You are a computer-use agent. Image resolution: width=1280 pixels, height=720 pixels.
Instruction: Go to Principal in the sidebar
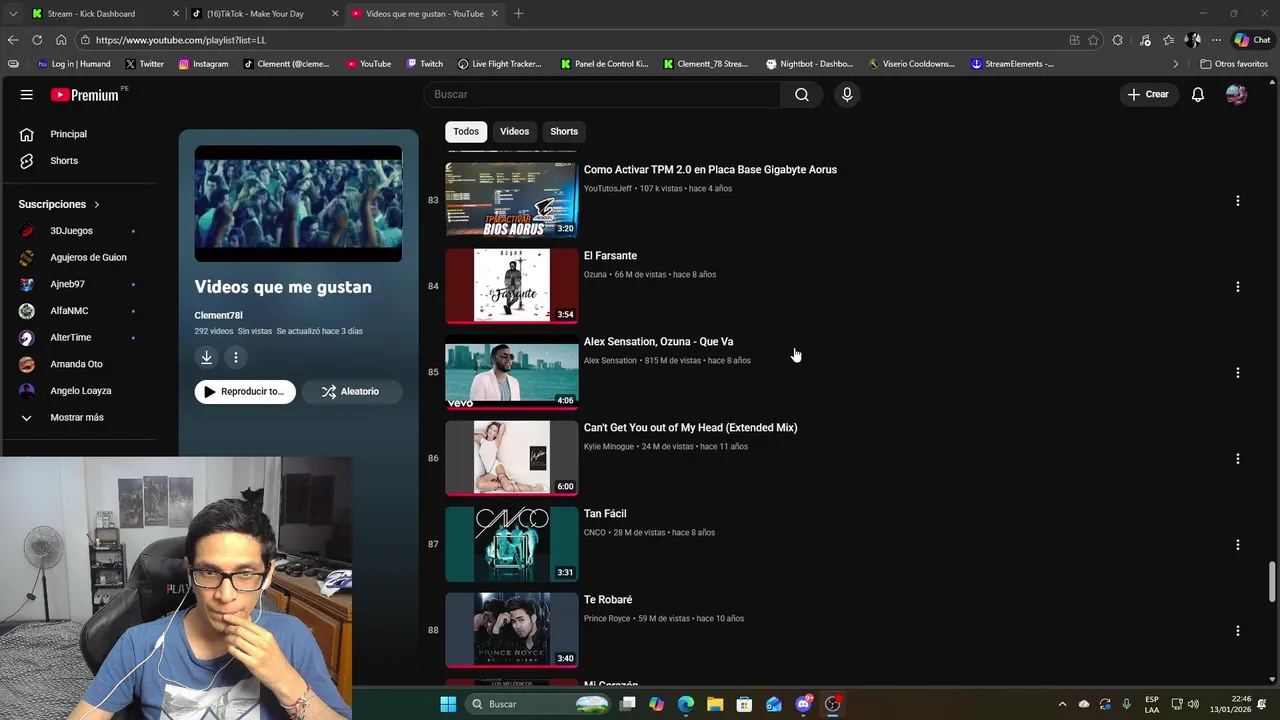click(68, 134)
